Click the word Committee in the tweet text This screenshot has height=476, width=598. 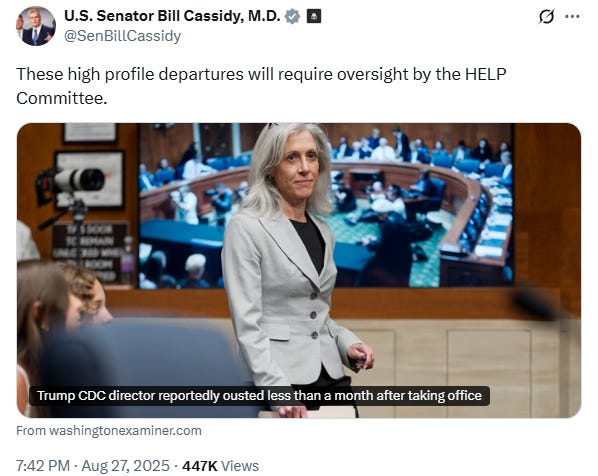tap(62, 98)
